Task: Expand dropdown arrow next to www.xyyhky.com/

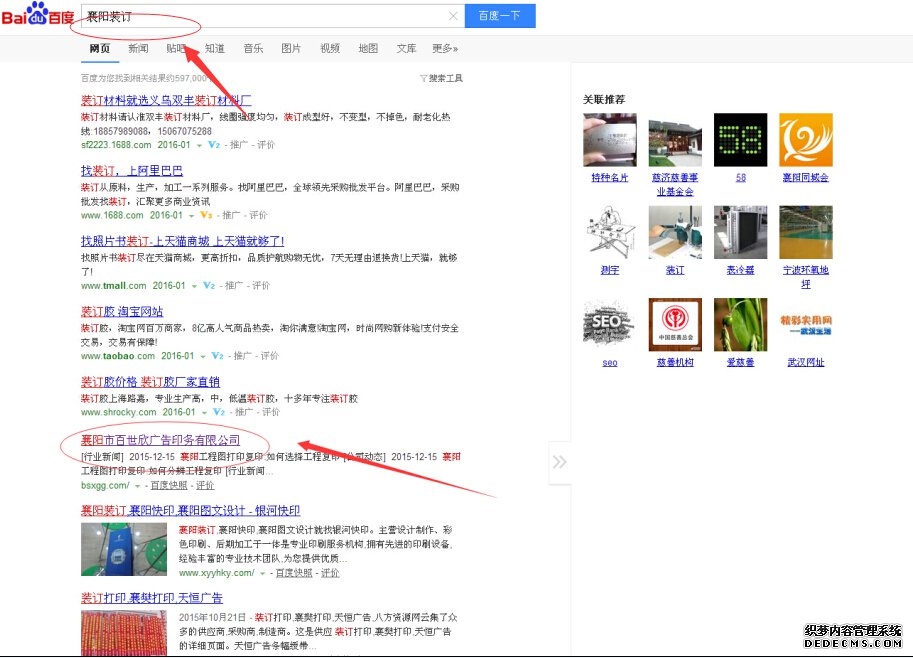Action: point(263,573)
